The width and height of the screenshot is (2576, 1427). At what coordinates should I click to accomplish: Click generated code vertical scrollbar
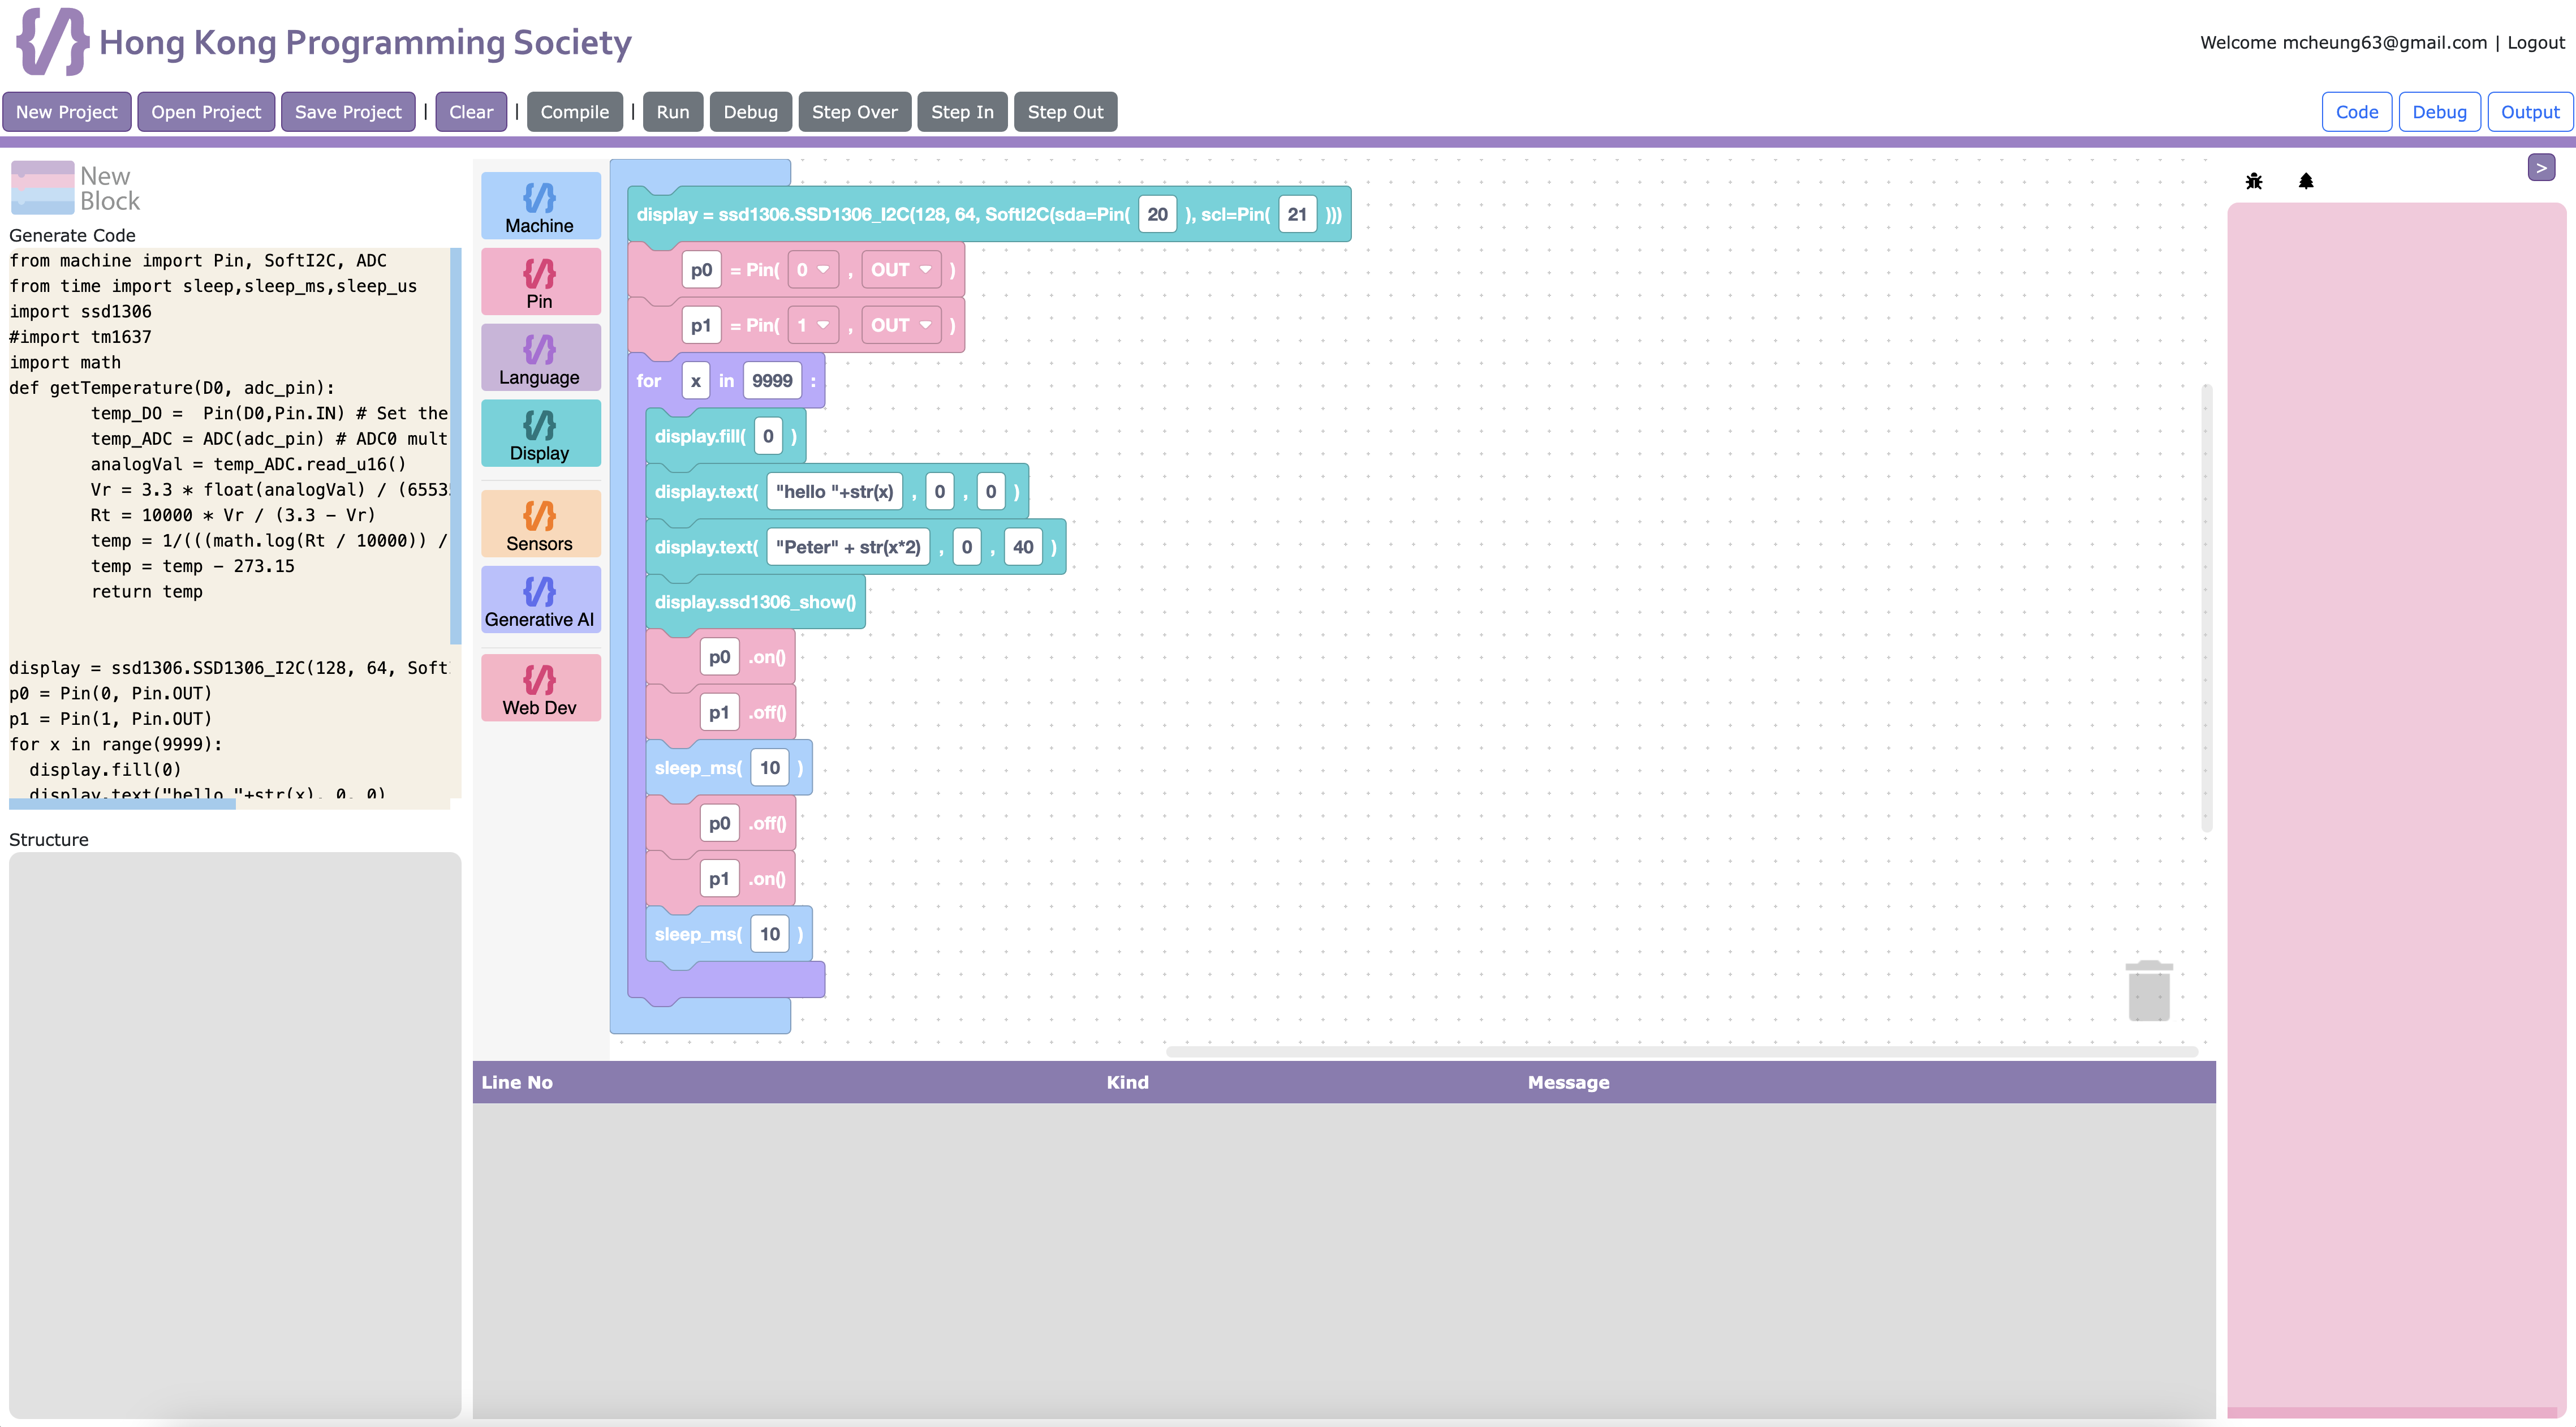[456, 446]
